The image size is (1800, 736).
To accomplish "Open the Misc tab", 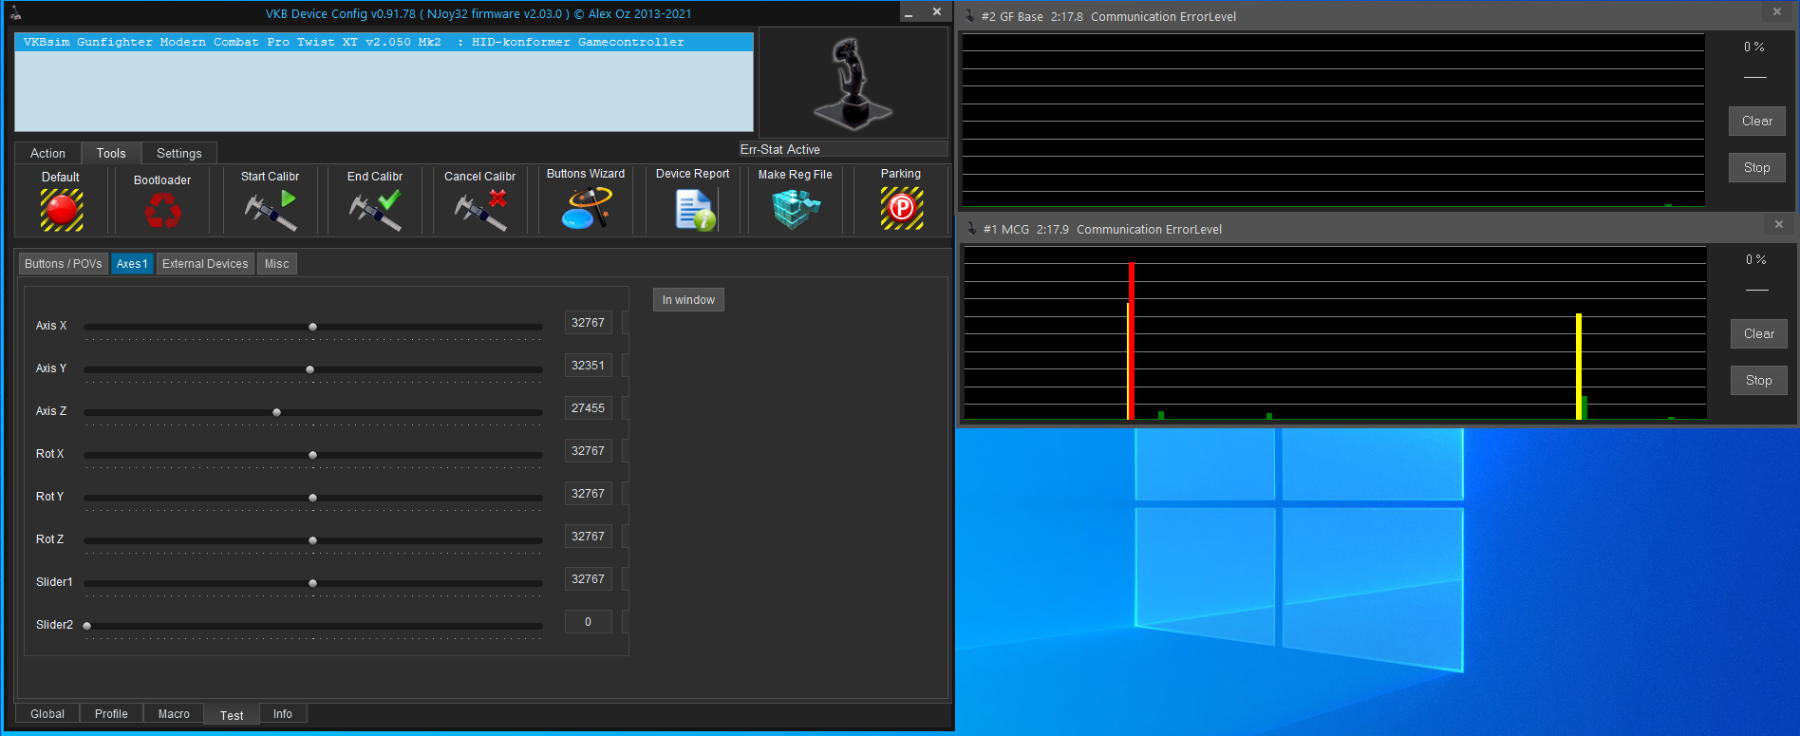I will pyautogui.click(x=277, y=264).
